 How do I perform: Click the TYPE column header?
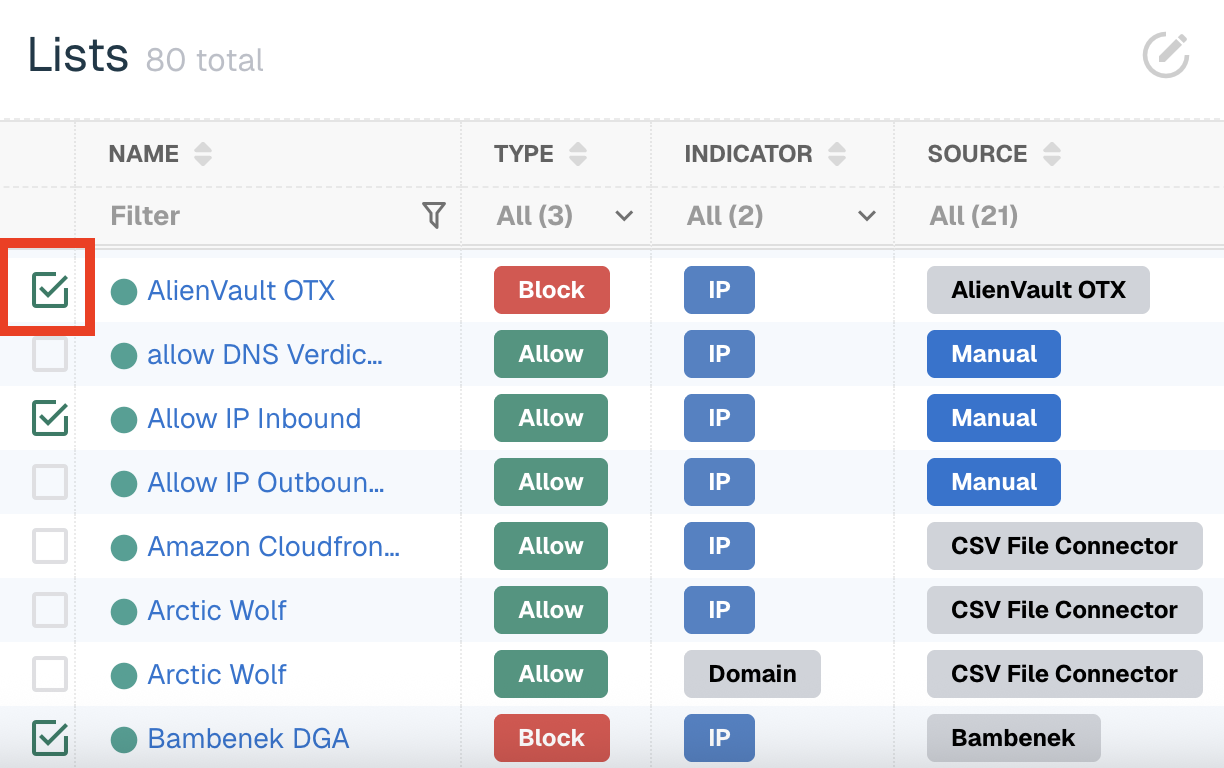524,154
